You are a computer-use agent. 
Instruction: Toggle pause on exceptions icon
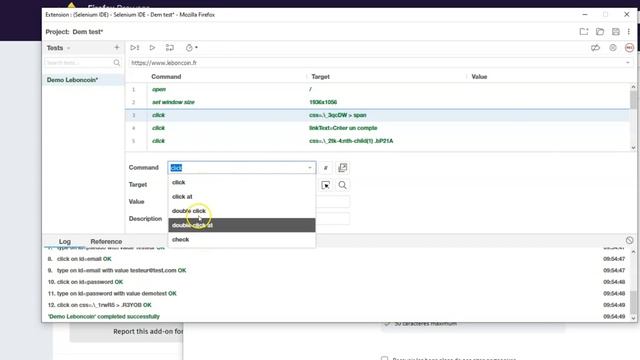coord(613,48)
